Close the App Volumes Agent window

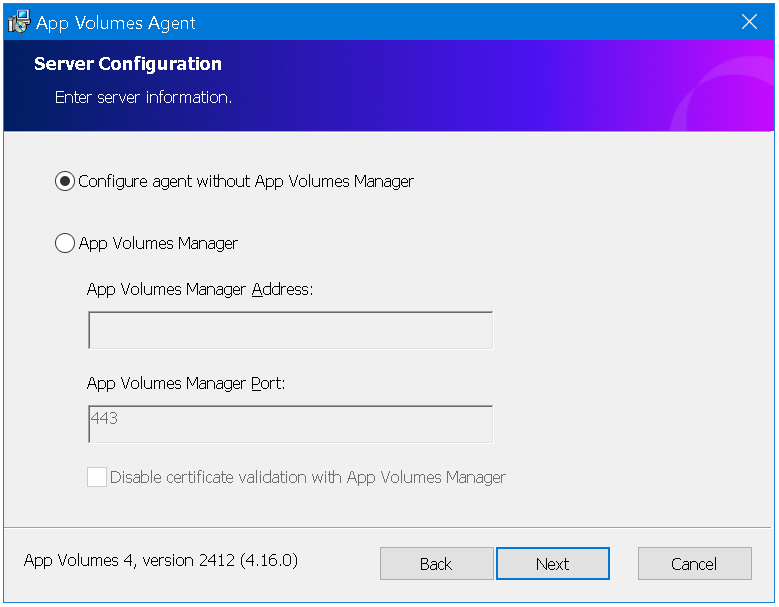749,22
